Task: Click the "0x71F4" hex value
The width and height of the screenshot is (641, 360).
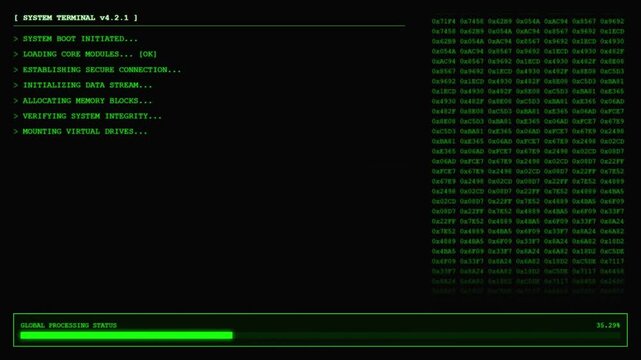Action: [444, 21]
